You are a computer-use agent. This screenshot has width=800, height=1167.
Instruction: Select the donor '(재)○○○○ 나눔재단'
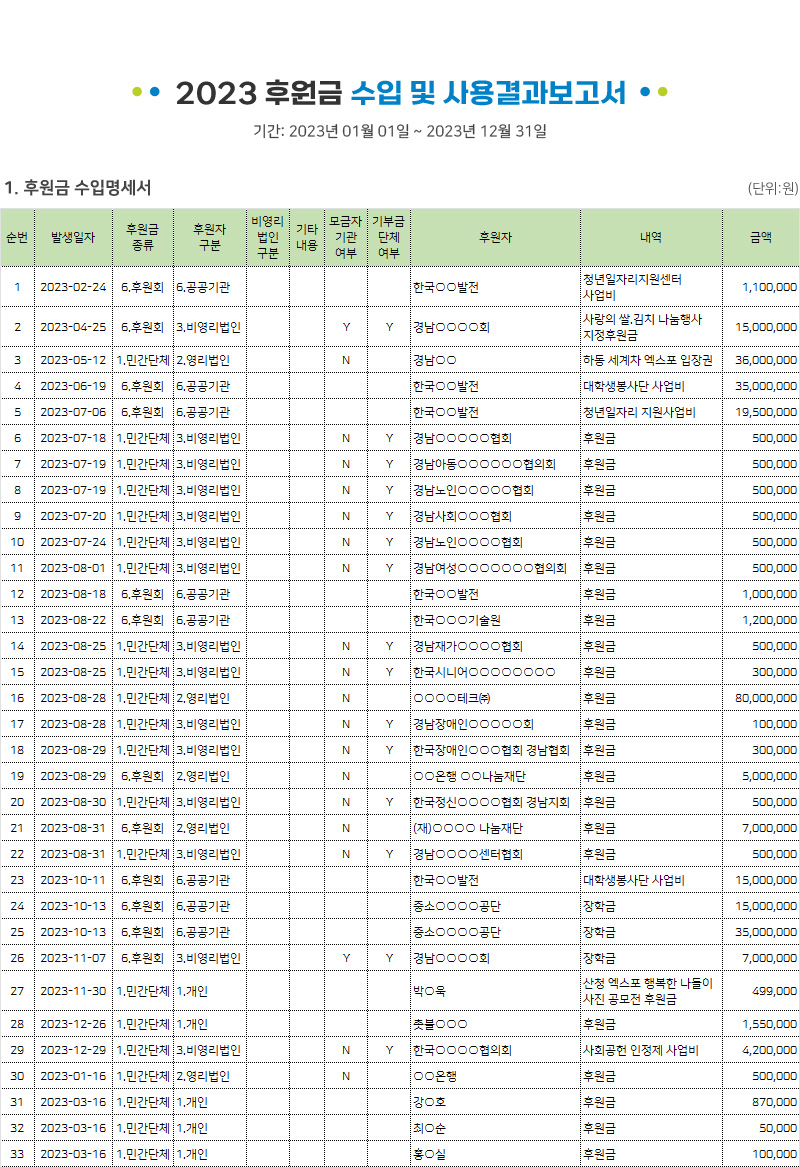(x=468, y=828)
